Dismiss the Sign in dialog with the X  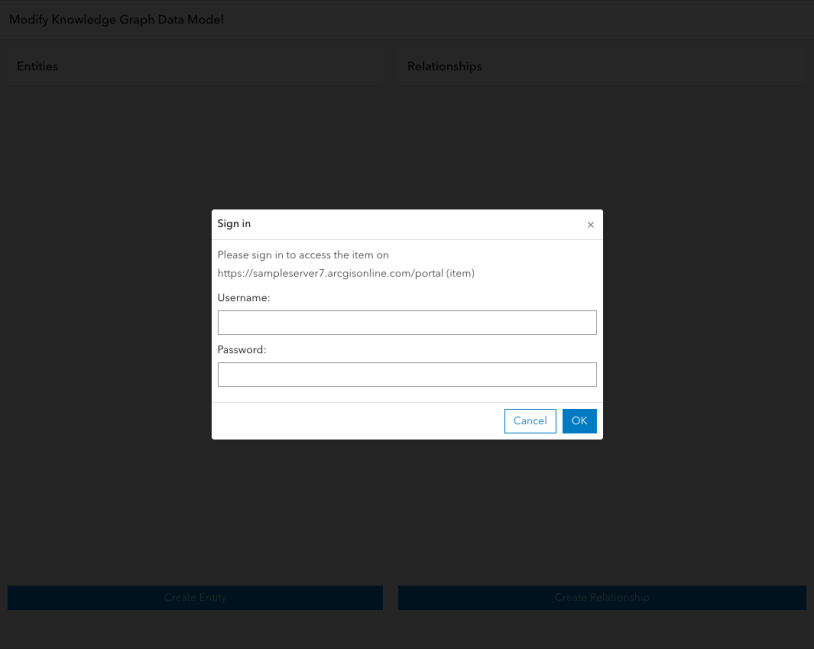[x=590, y=224]
